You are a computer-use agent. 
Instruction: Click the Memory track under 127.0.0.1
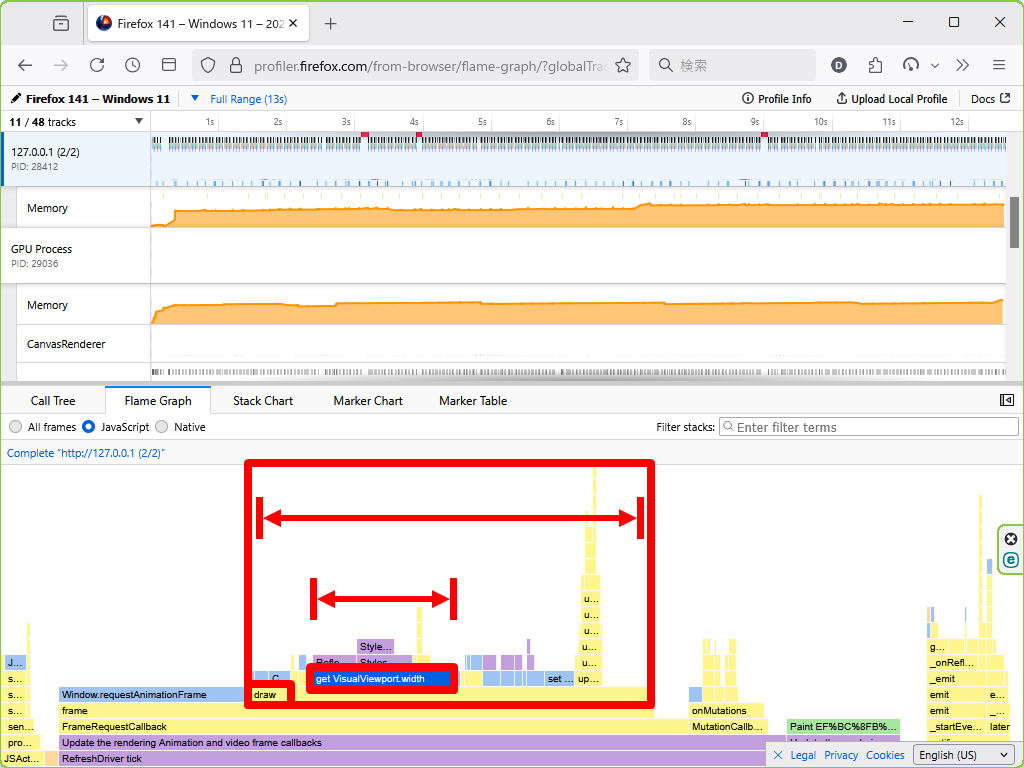pos(84,208)
